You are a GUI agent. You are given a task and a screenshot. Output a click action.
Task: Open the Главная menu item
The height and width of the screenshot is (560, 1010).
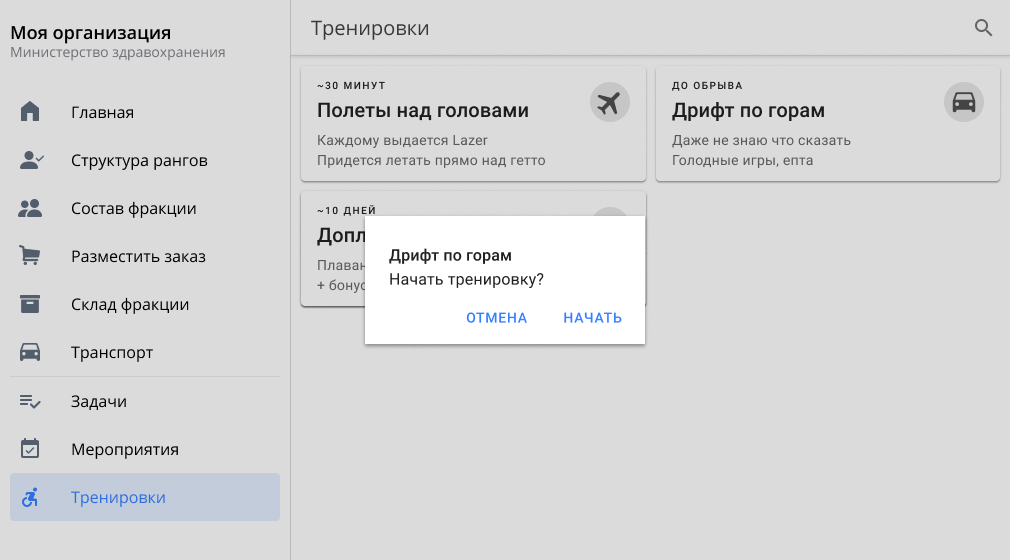pyautogui.click(x=102, y=112)
